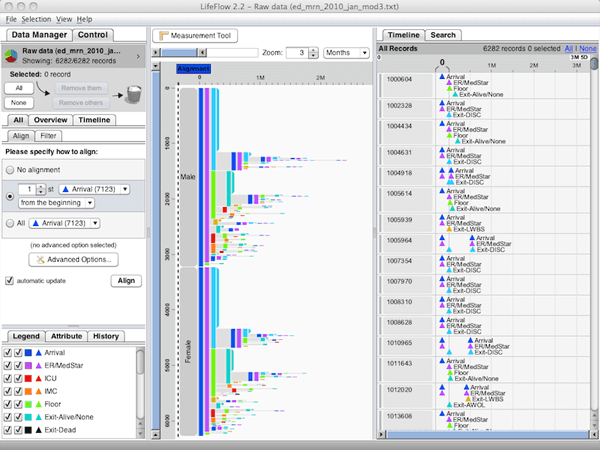Click the timeline horizontal scrollbar right arrow

click(594, 434)
